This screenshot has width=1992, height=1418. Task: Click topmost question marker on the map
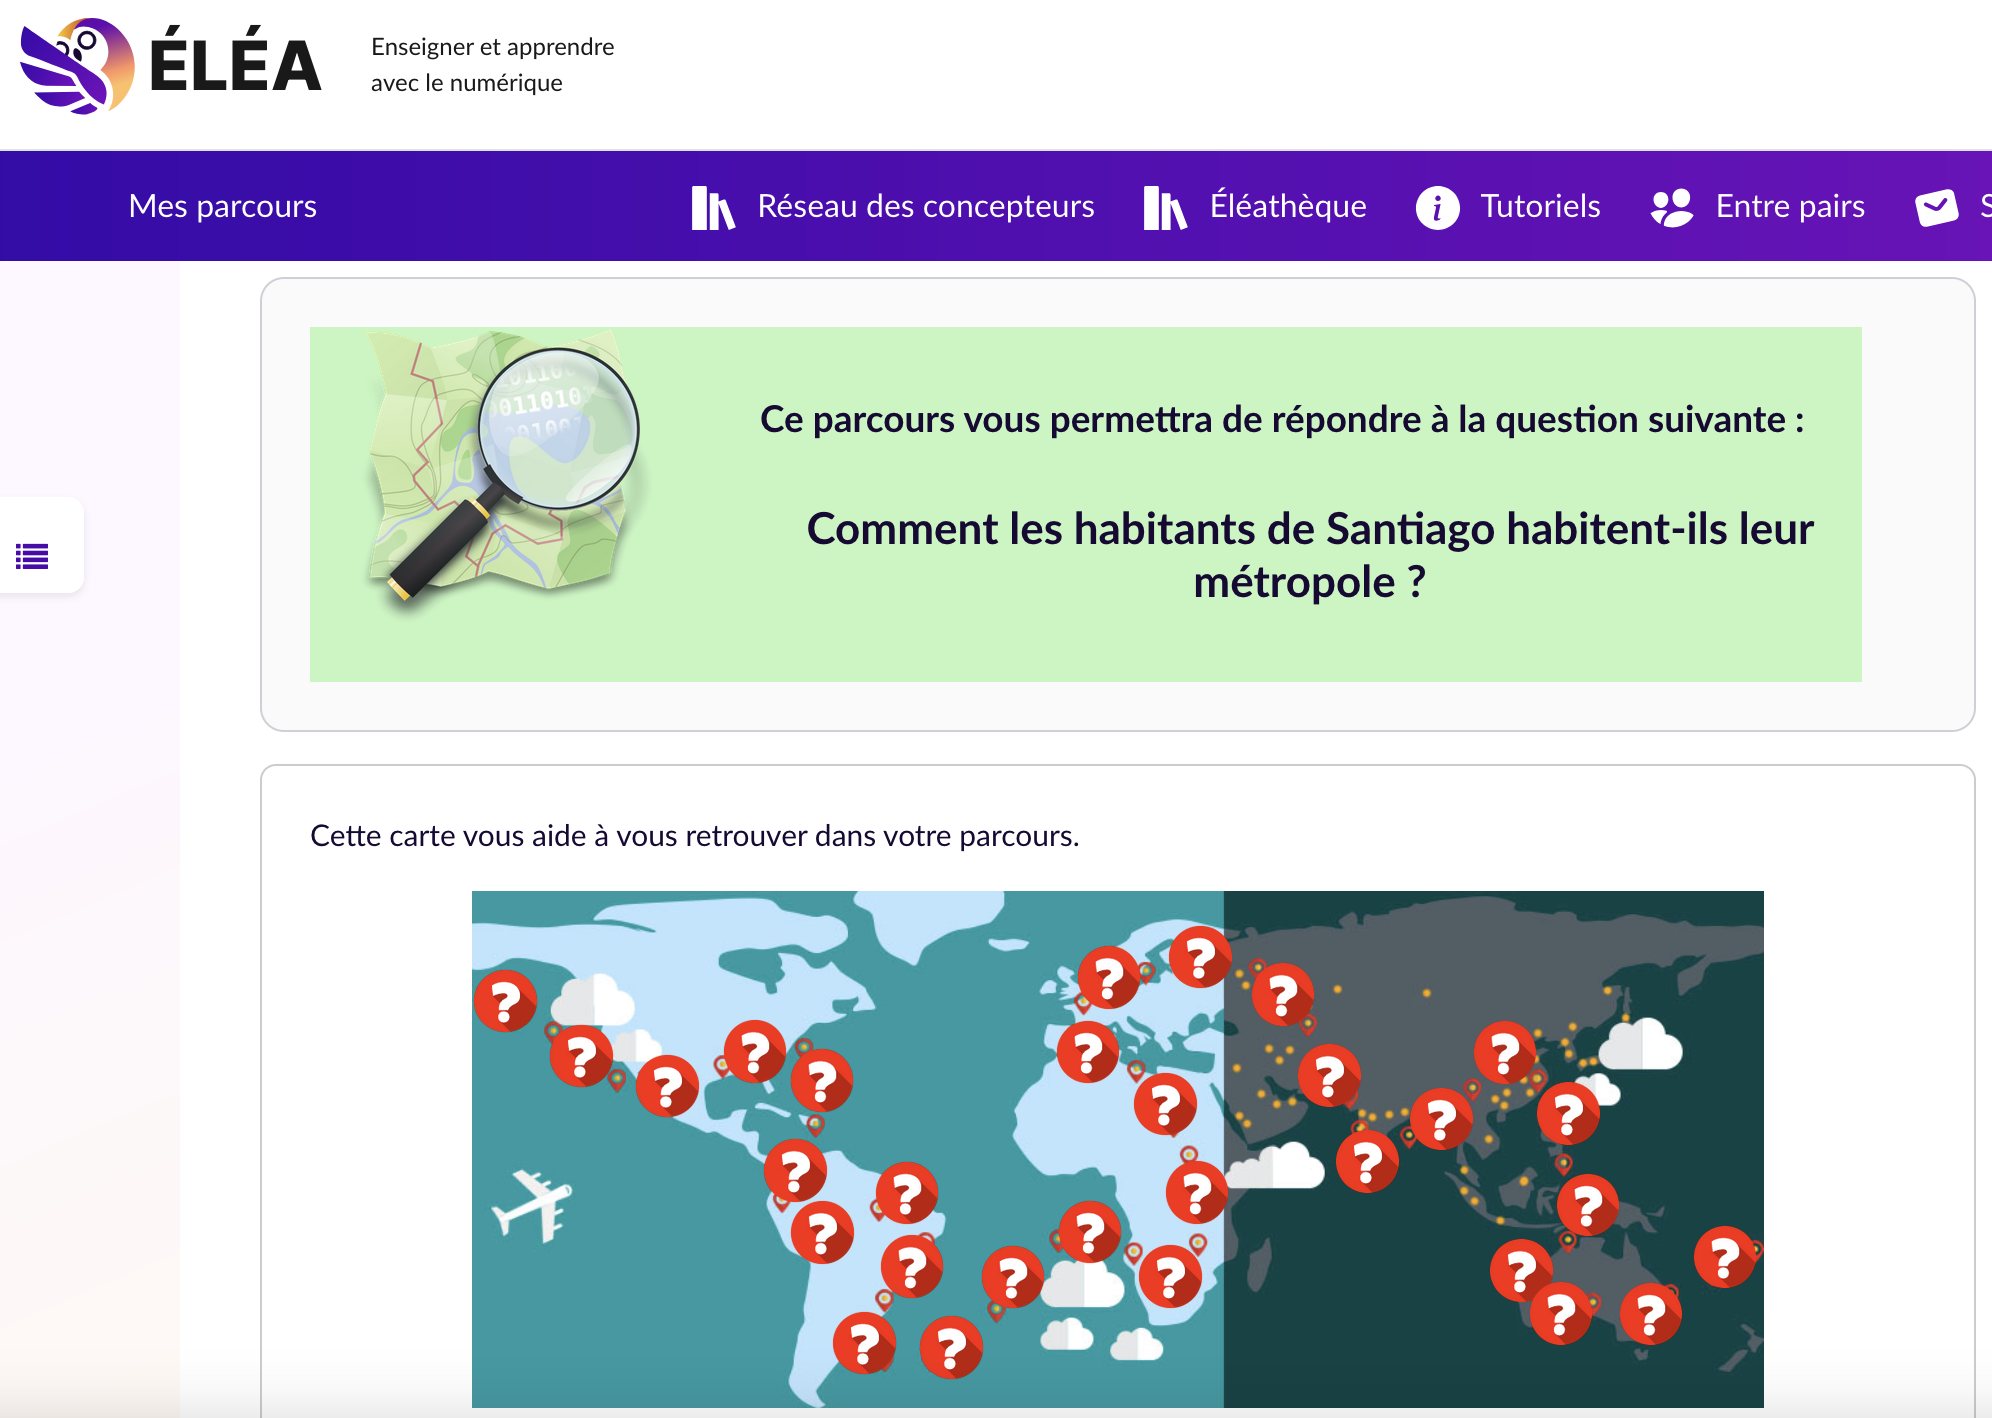(x=1200, y=957)
